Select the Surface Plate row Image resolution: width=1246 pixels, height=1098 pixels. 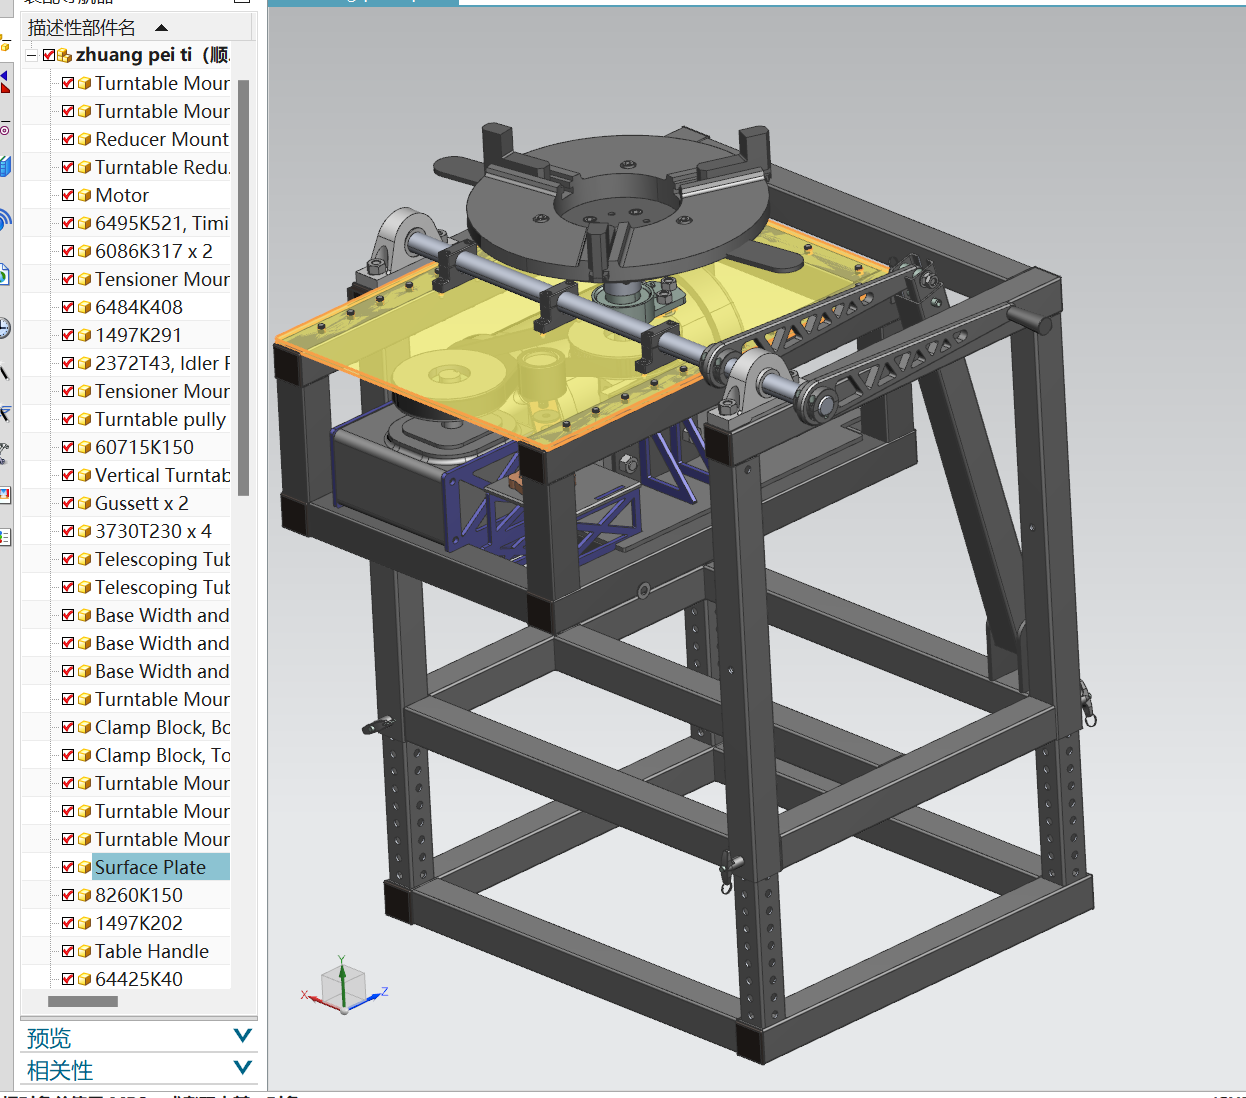(126, 867)
